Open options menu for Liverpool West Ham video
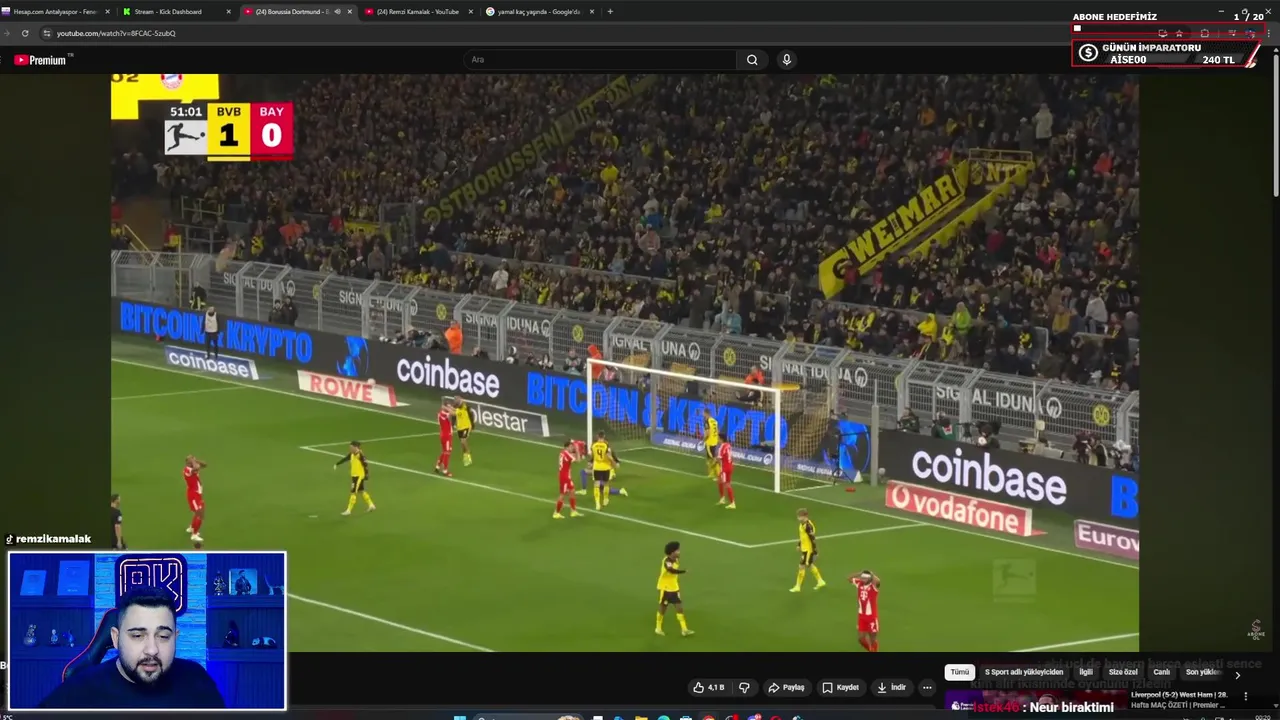1280x720 pixels. [1245, 696]
